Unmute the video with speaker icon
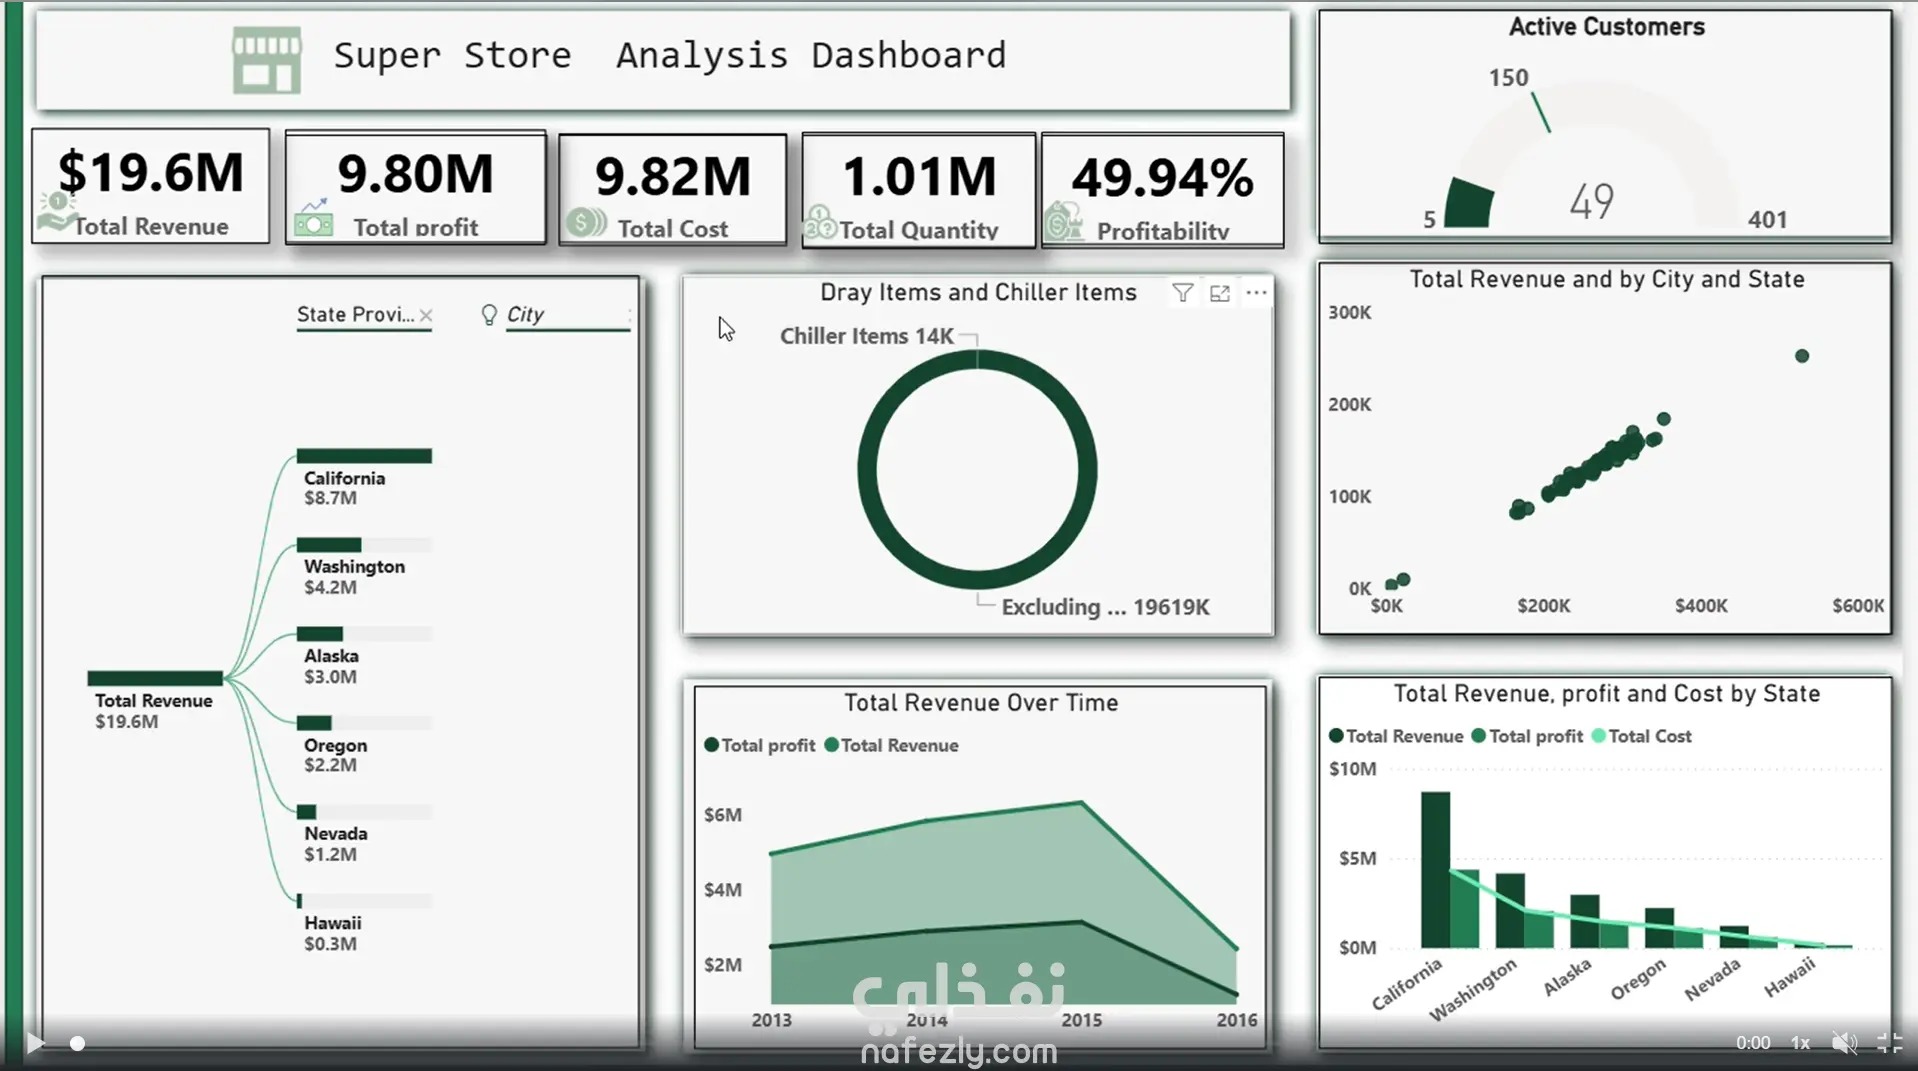The height and width of the screenshot is (1071, 1918). click(1844, 1043)
